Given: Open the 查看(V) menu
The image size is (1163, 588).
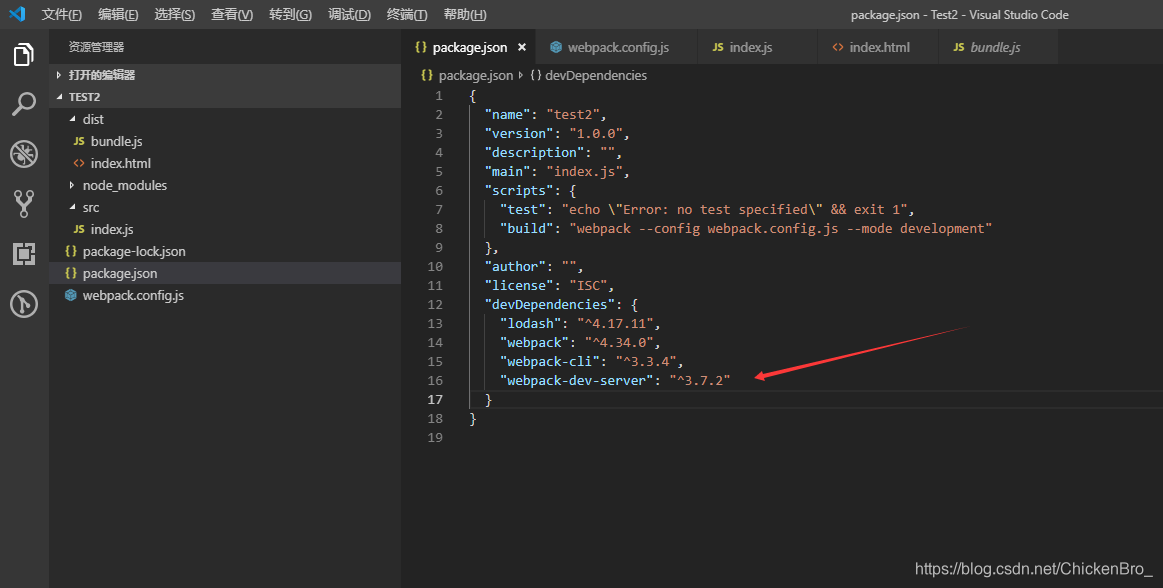Looking at the screenshot, I should pyautogui.click(x=231, y=14).
